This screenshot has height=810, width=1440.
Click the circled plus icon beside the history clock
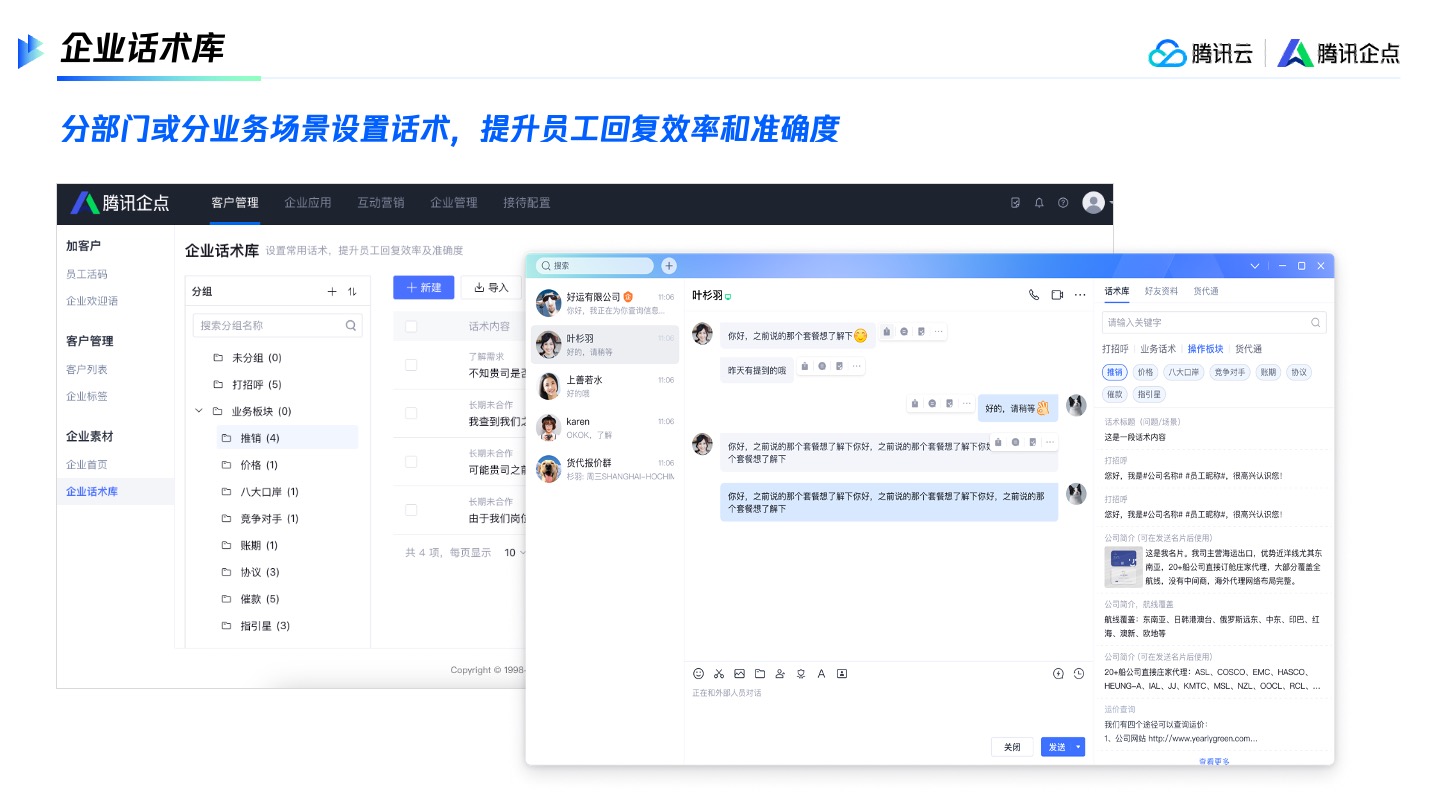pyautogui.click(x=1059, y=674)
